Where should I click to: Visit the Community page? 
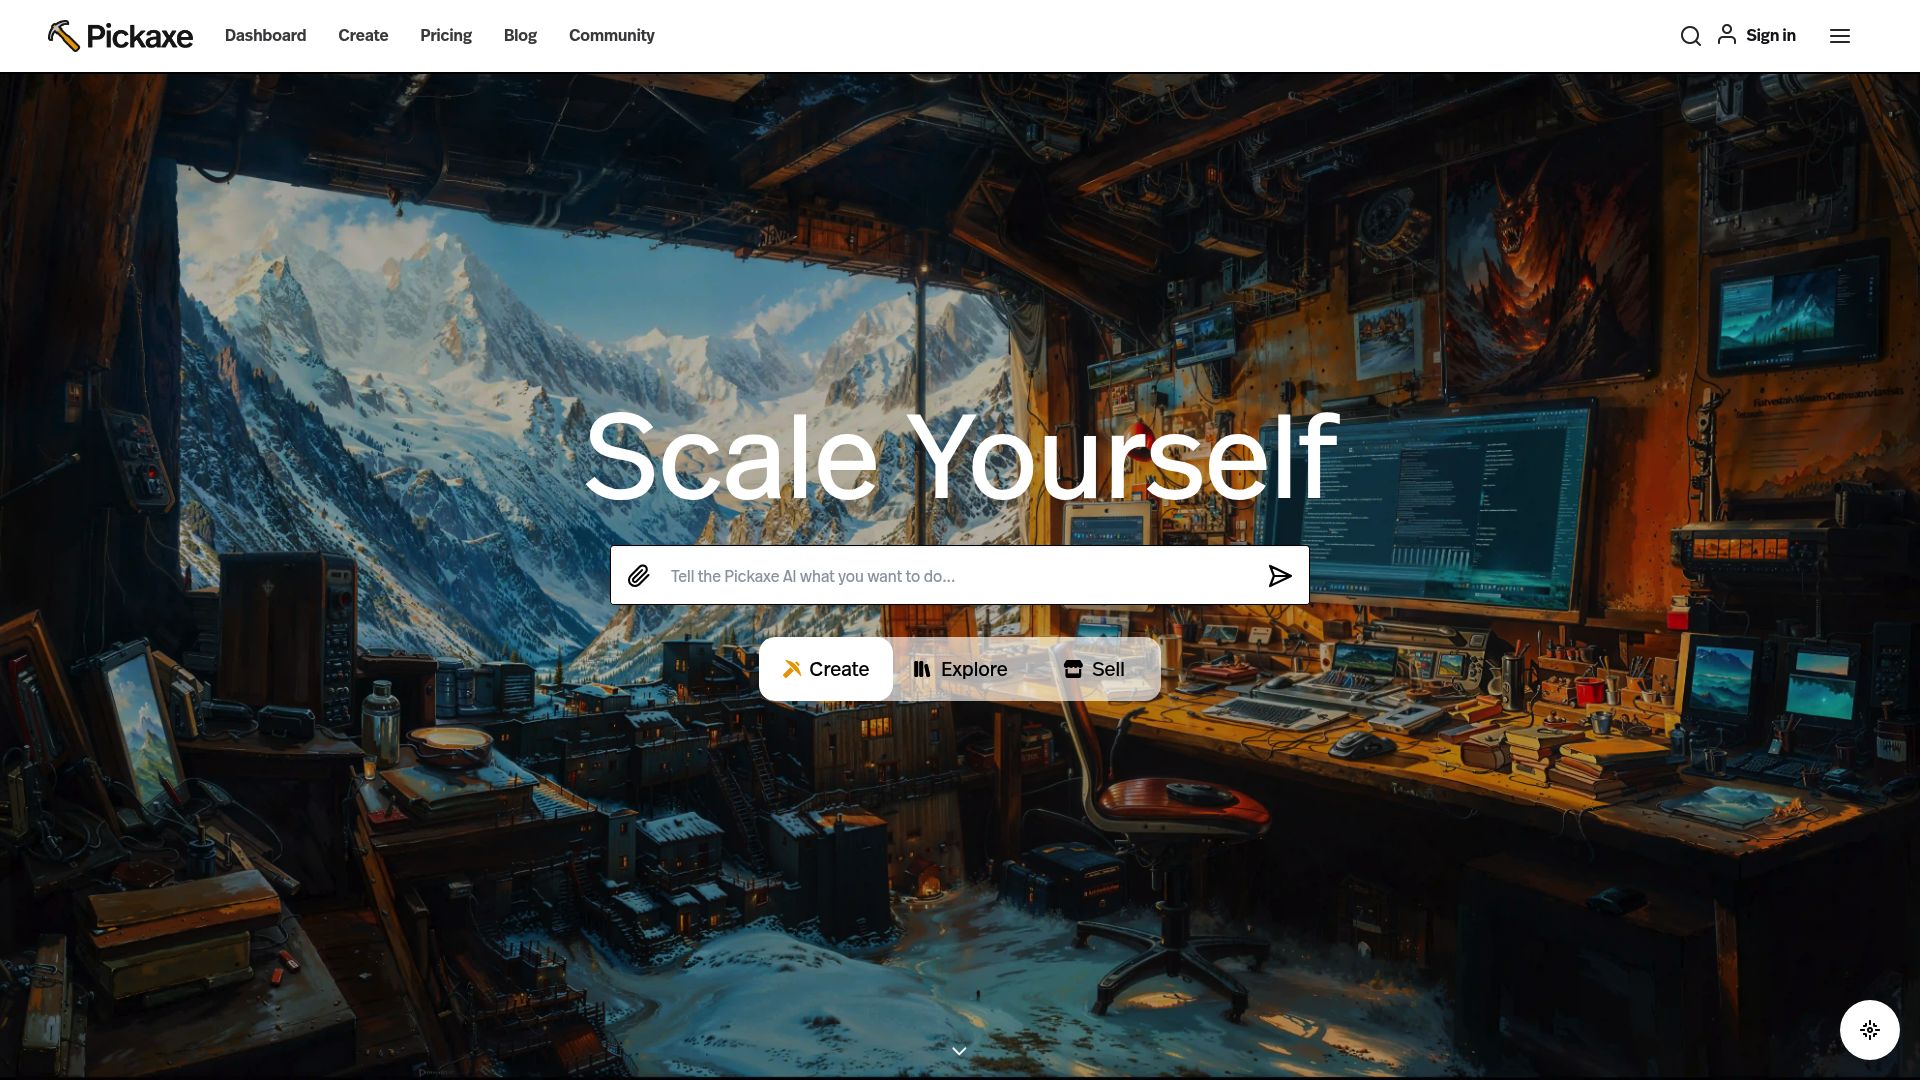tap(612, 36)
